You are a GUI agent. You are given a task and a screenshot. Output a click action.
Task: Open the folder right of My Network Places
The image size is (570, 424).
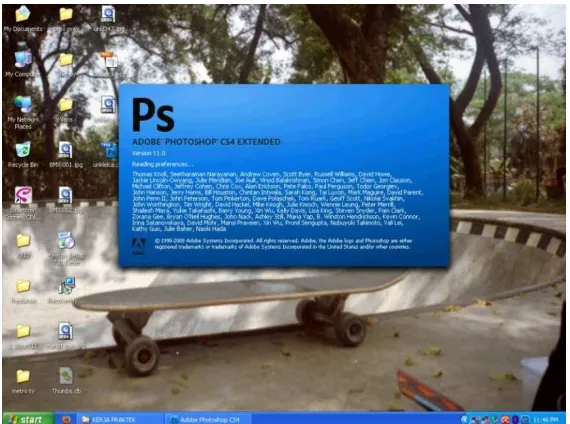pos(66,109)
